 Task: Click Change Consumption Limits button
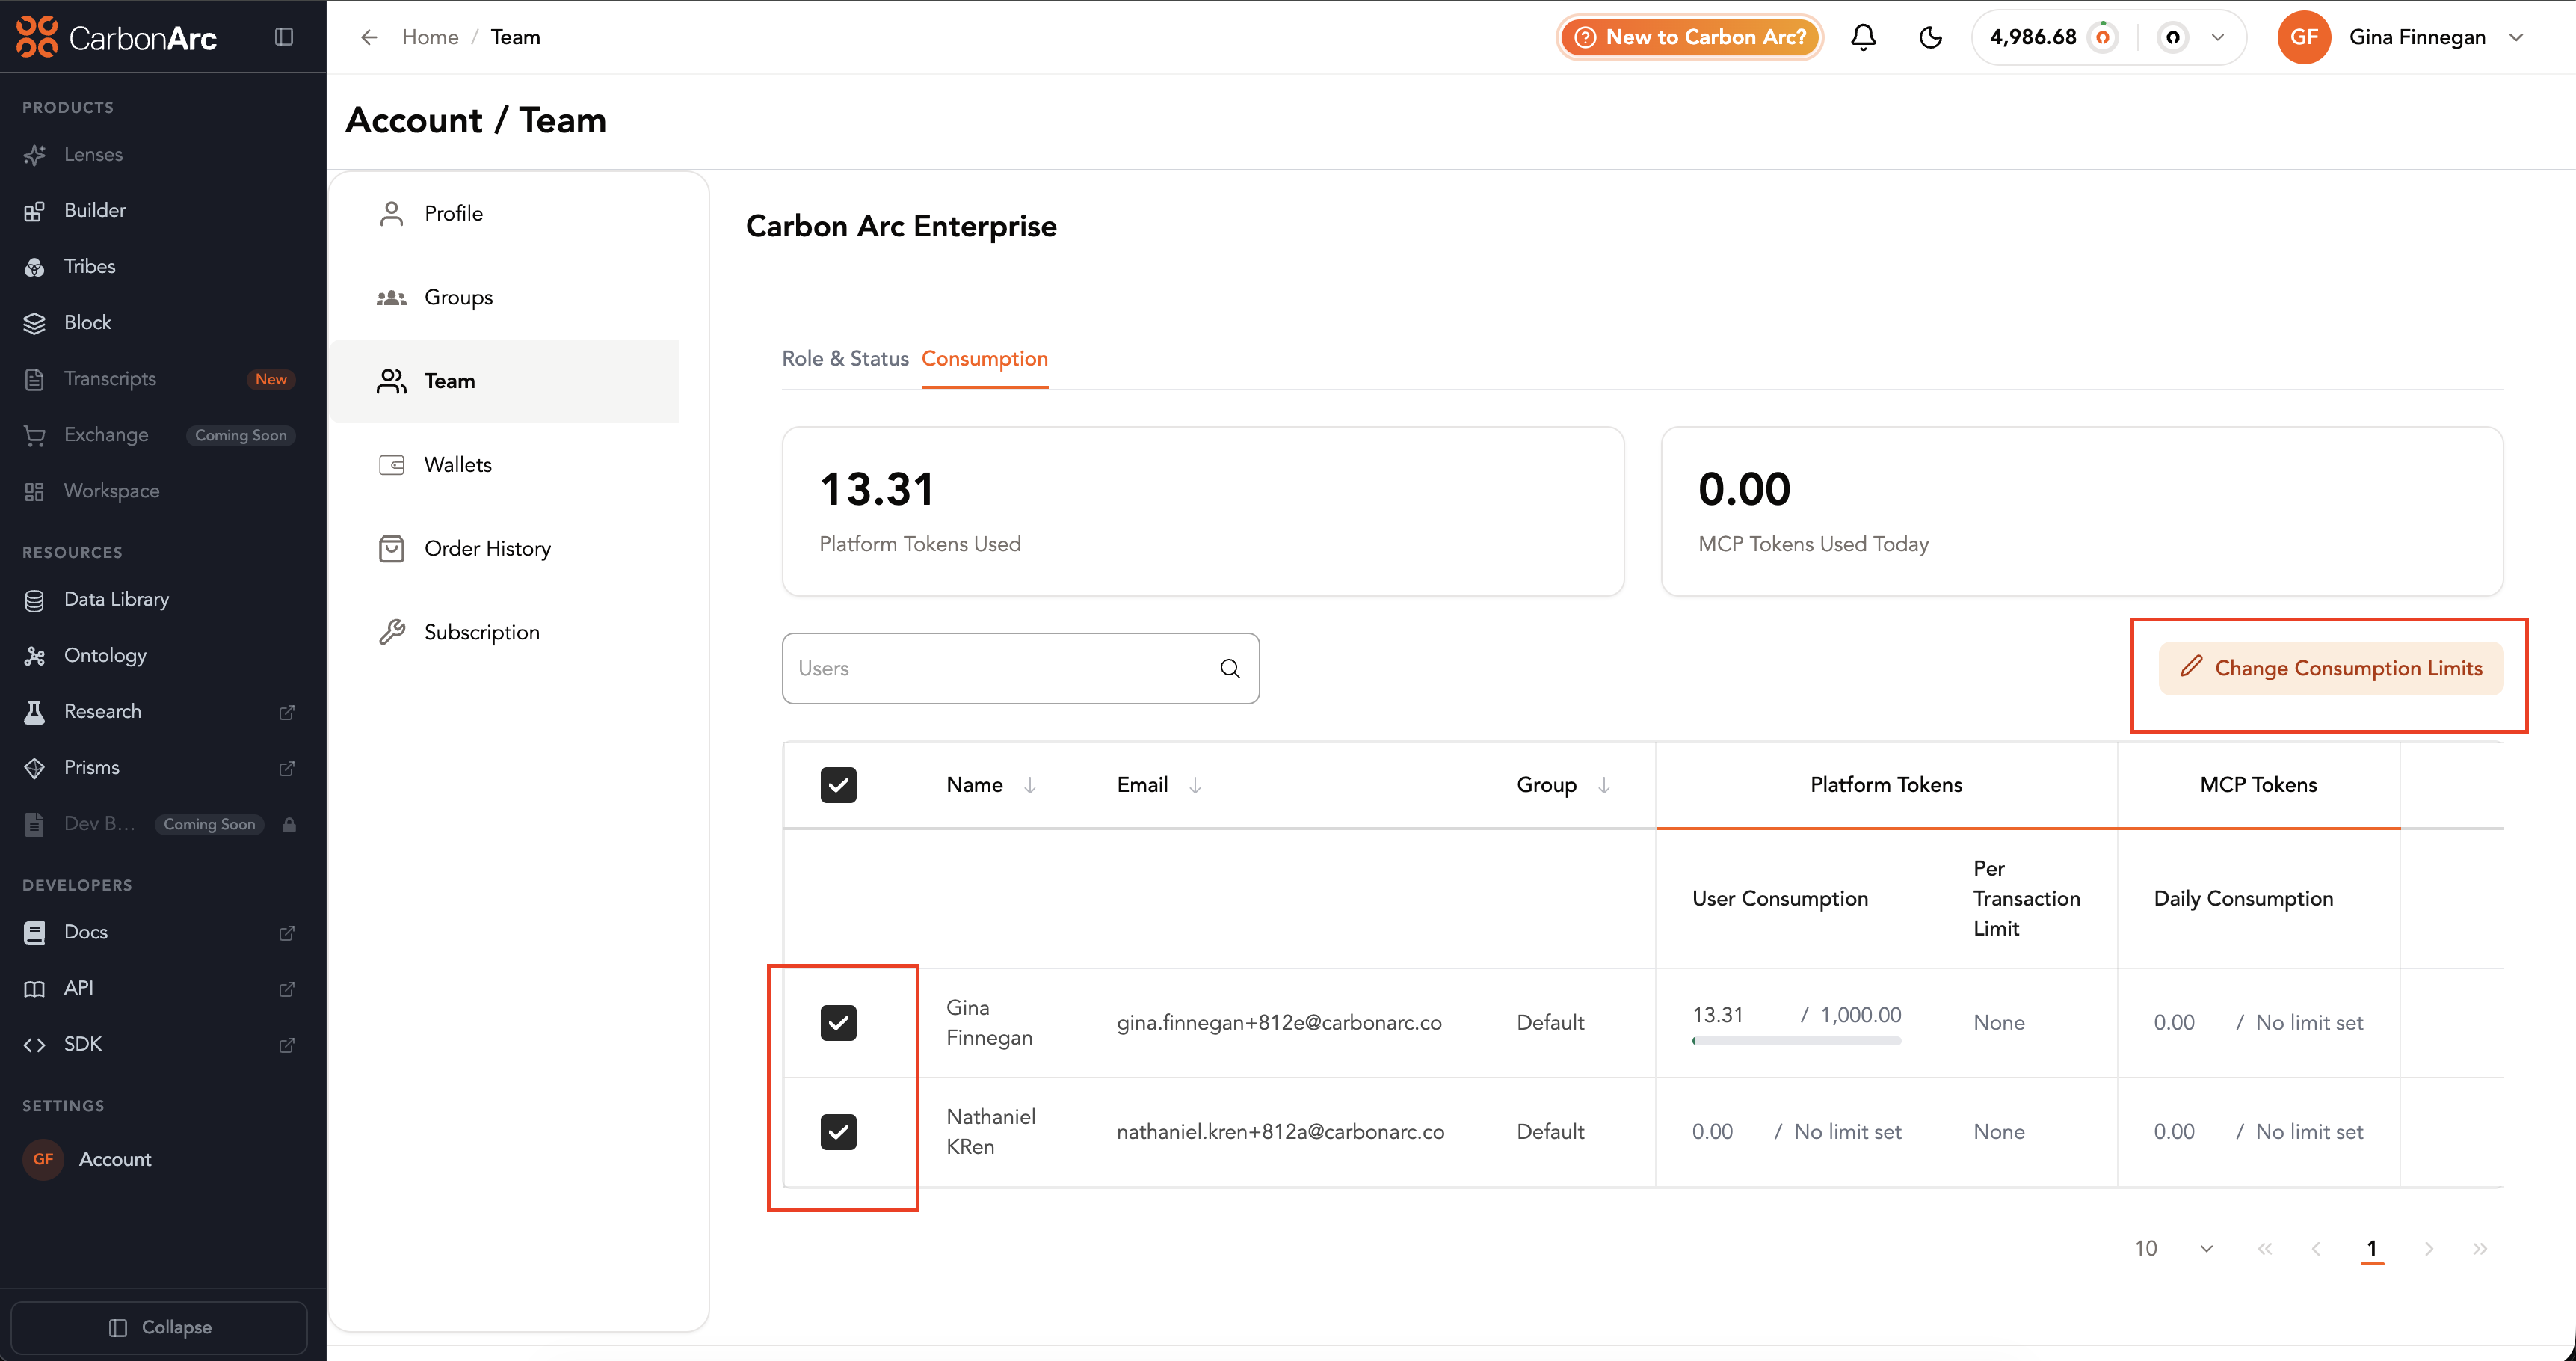(x=2331, y=668)
